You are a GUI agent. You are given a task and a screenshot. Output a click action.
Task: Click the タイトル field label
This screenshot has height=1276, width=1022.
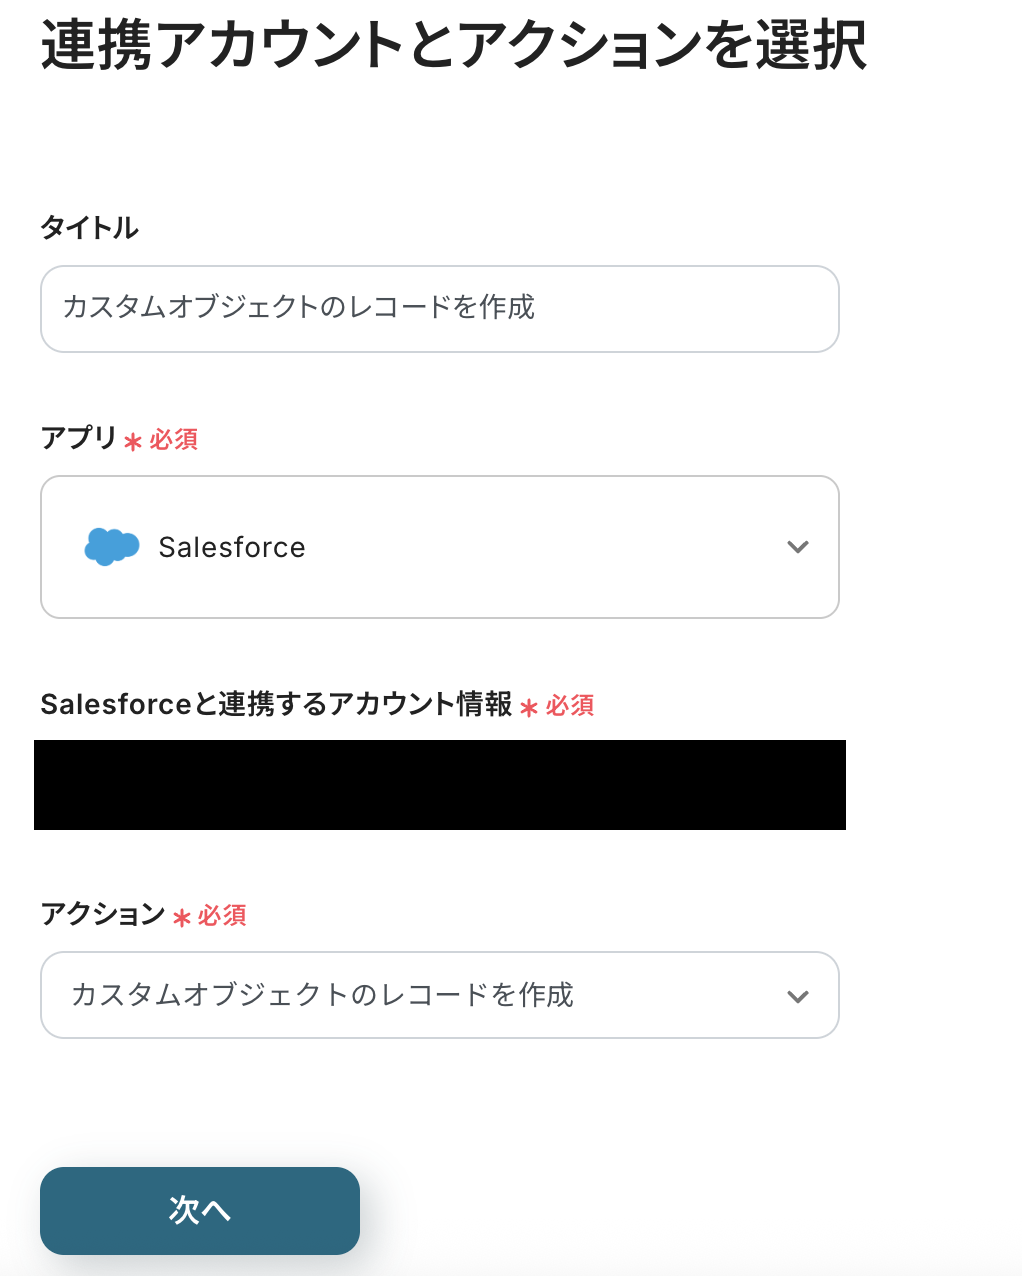pyautogui.click(x=89, y=228)
